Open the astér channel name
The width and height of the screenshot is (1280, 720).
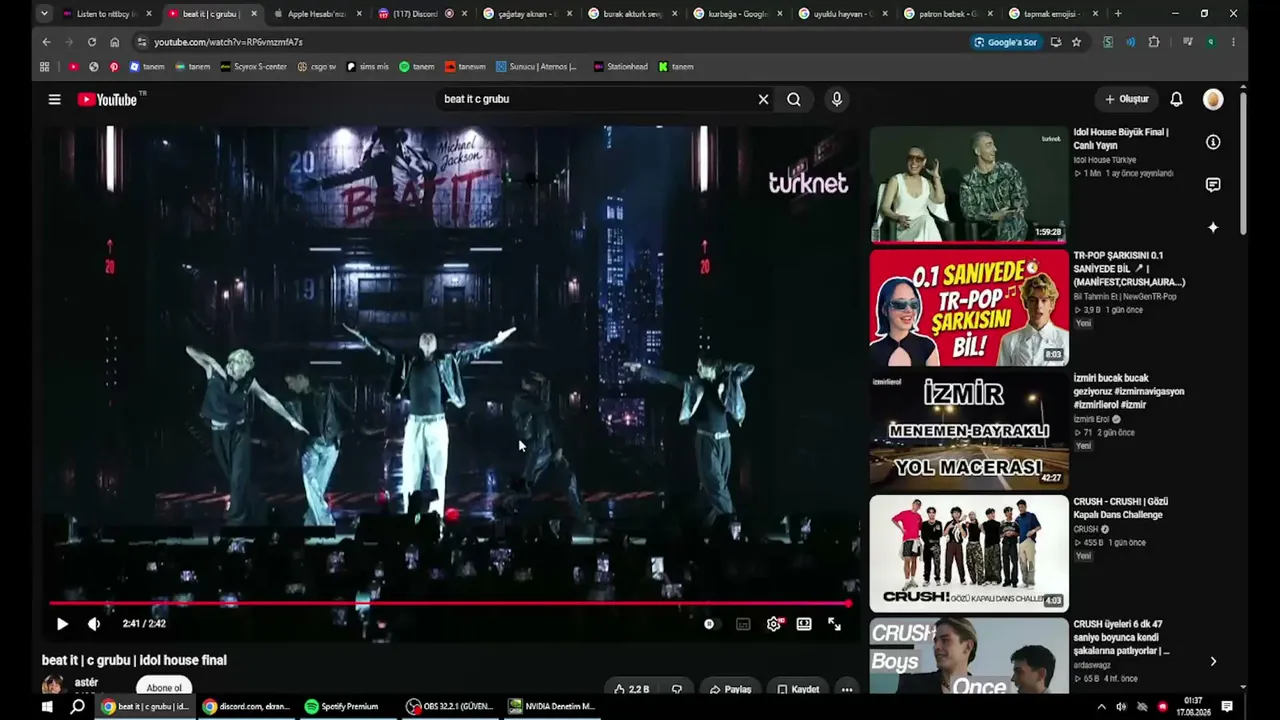[87, 682]
